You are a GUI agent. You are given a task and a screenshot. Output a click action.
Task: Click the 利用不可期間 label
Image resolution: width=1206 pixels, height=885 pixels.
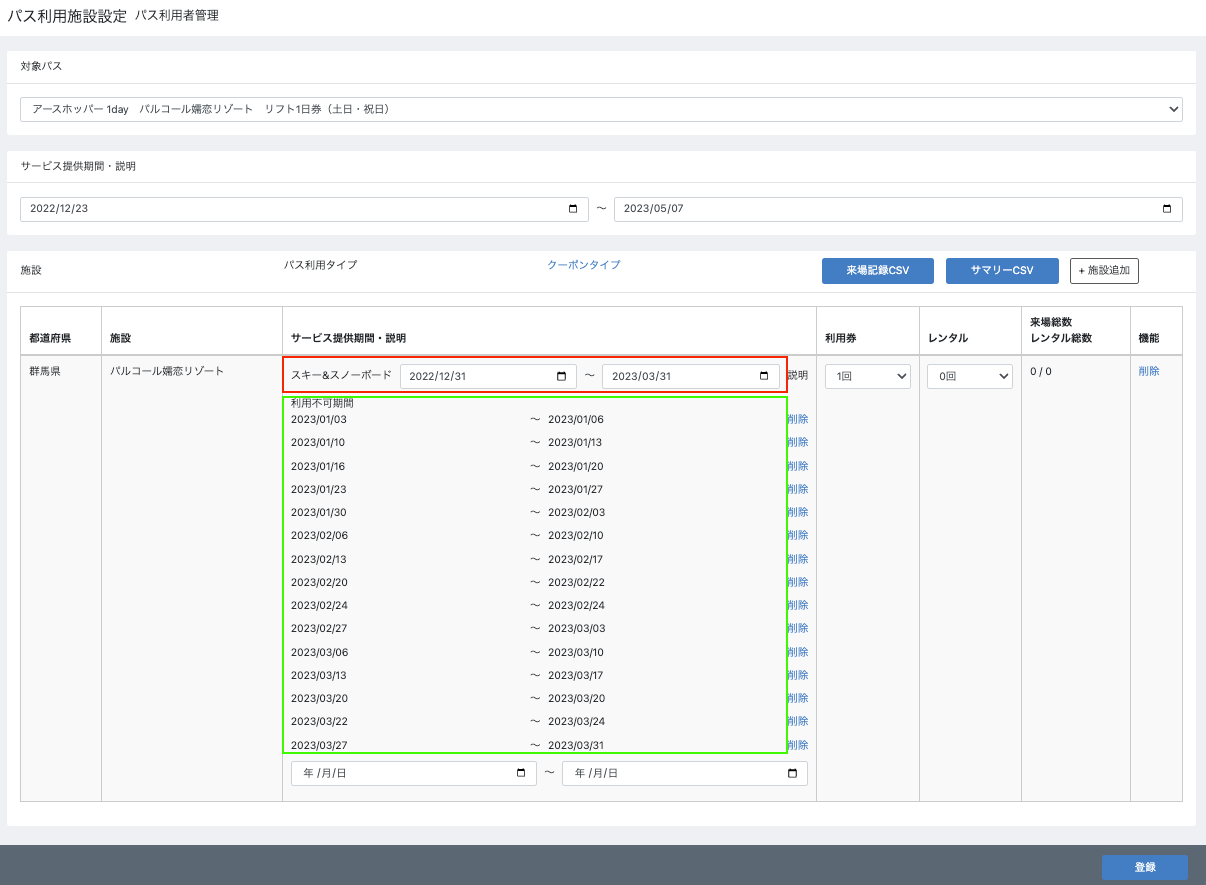[322, 403]
